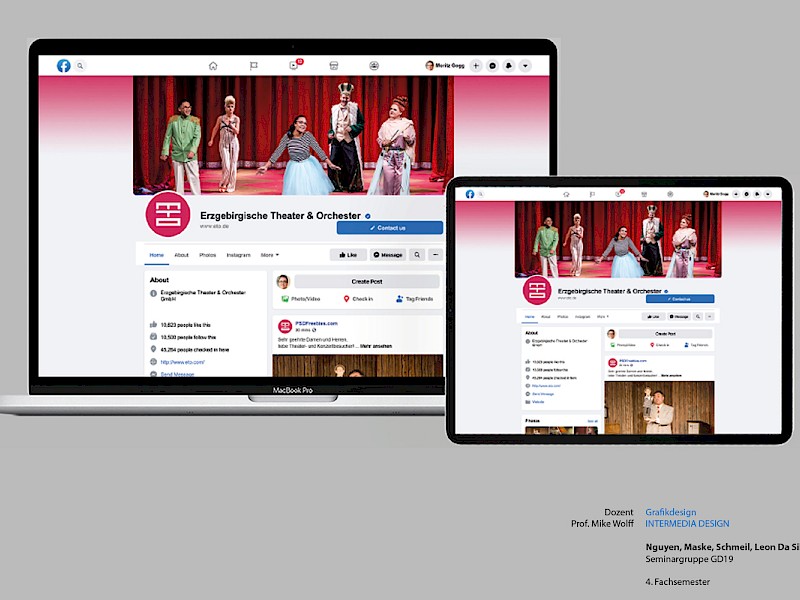Viewport: 800px width, 600px height.
Task: Switch to the Instagram tab on the laptop
Action: (x=238, y=255)
